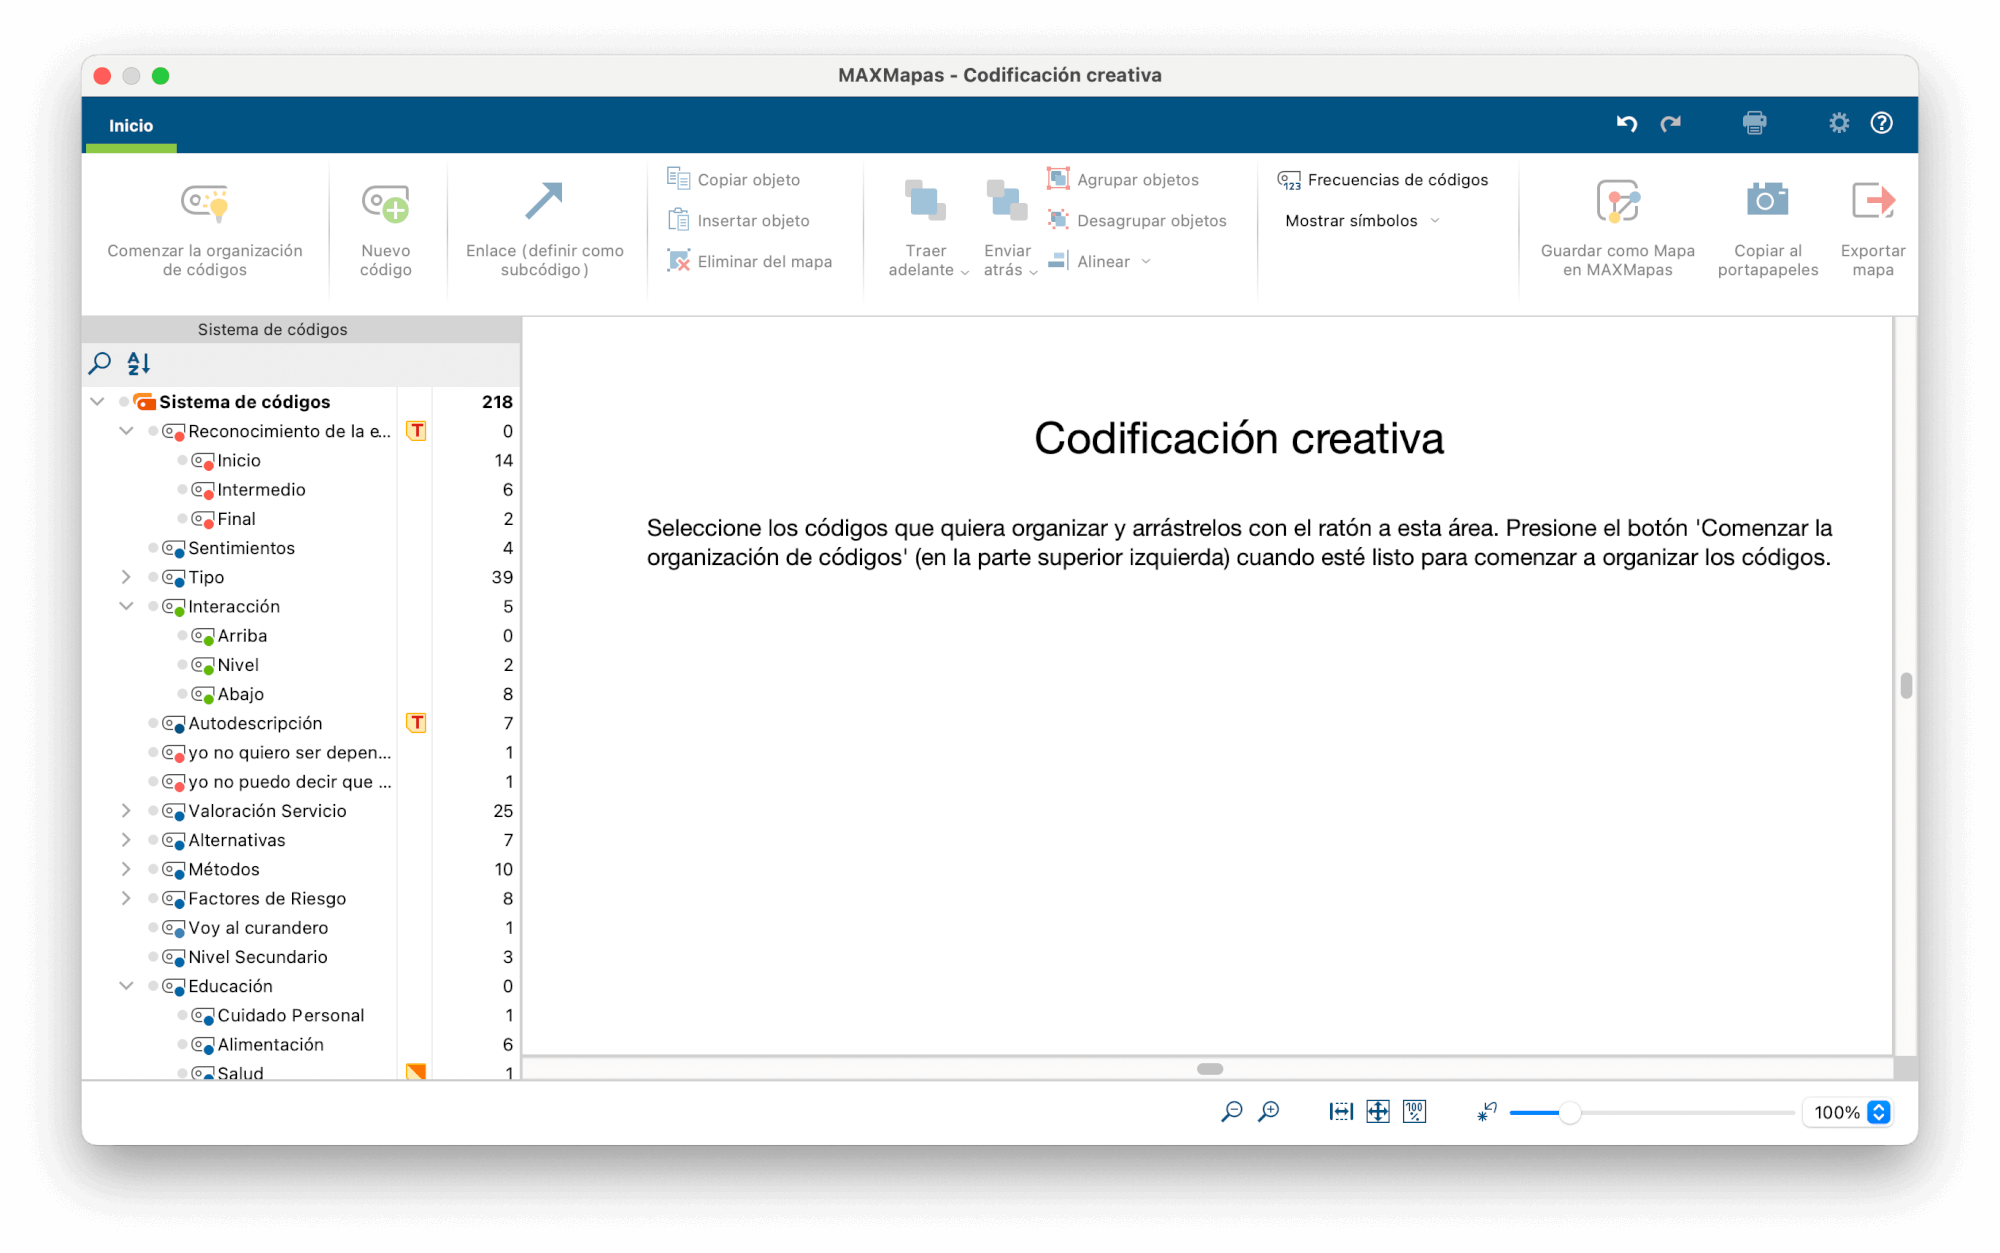Select the Nivel Secundario code
The image size is (2000, 1253).
coord(258,956)
